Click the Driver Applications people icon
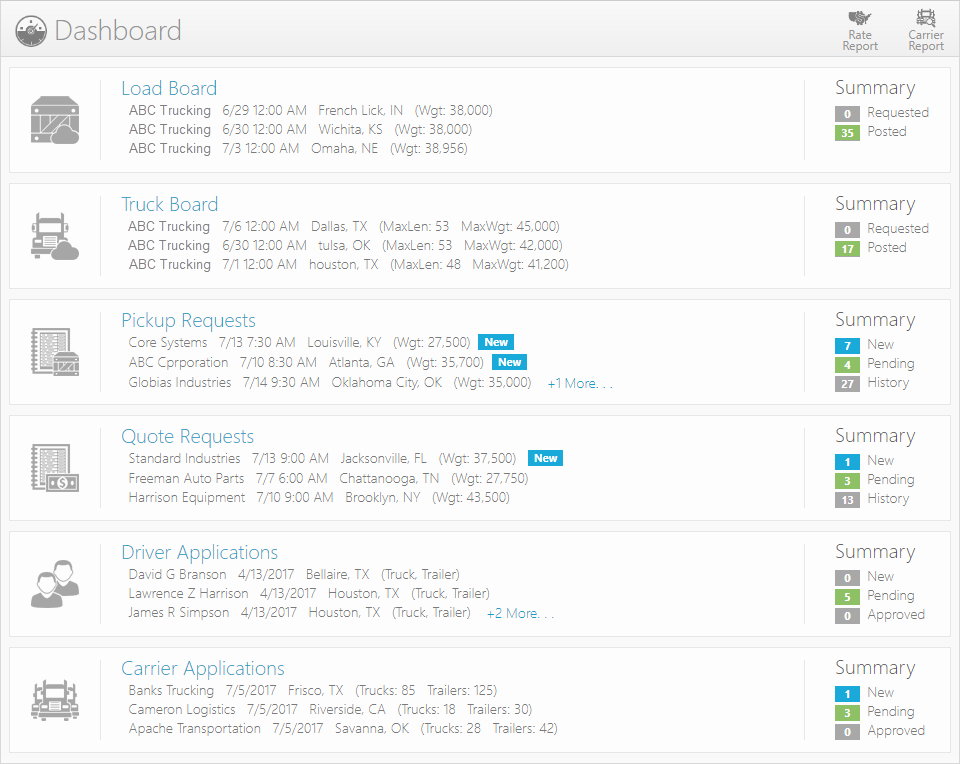Viewport: 960px width, 764px height. [55, 584]
